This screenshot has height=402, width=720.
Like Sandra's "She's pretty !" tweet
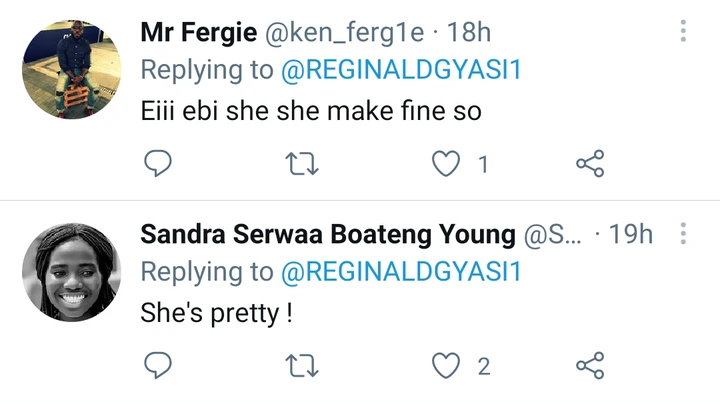[445, 366]
